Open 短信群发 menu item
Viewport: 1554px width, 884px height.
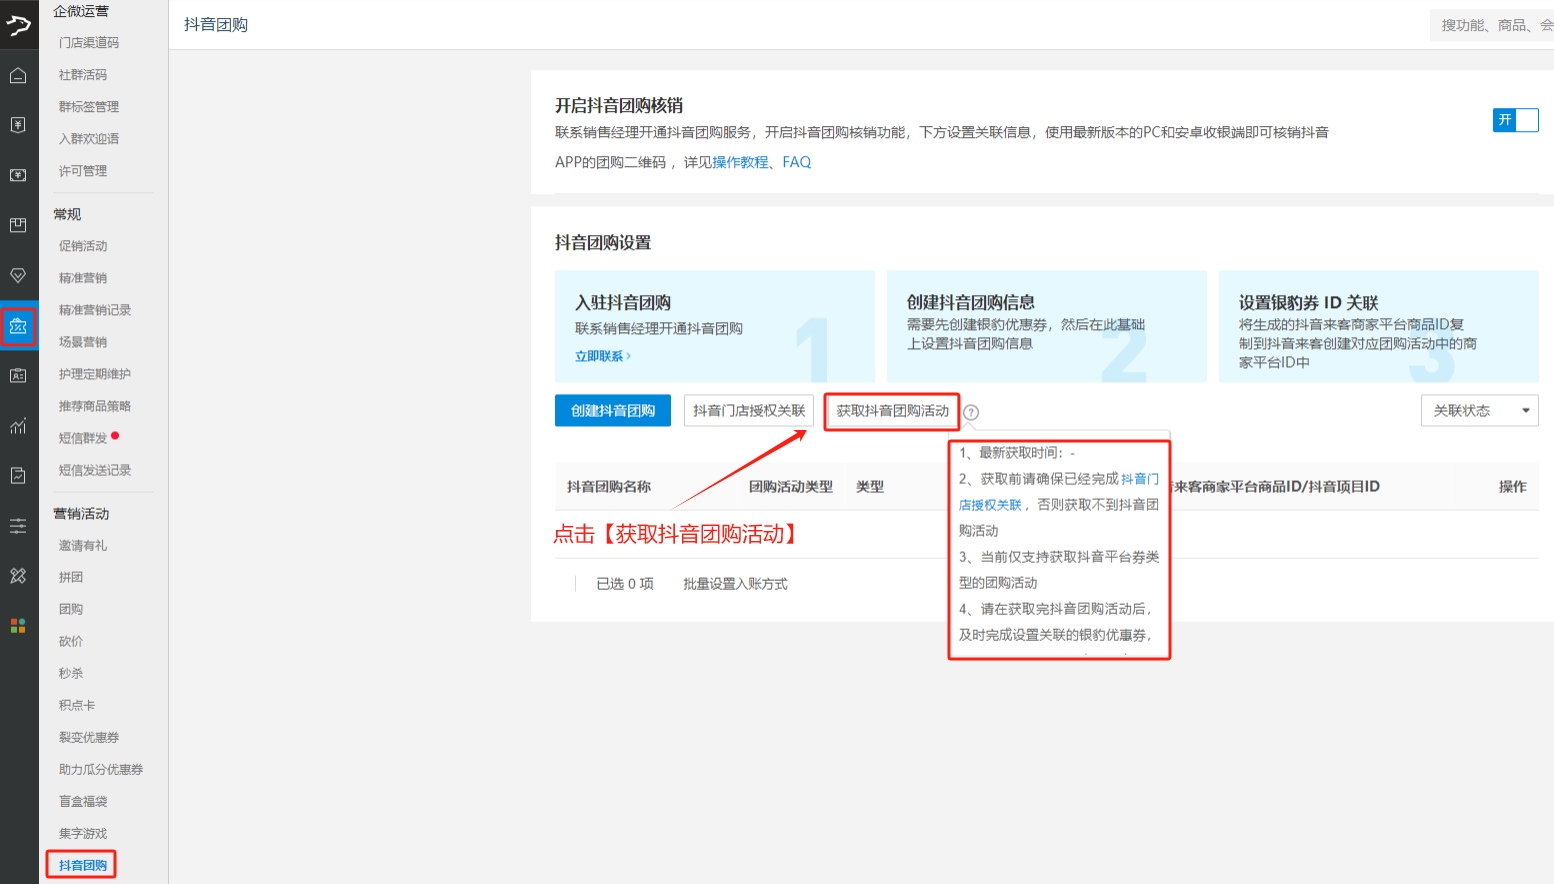(83, 438)
